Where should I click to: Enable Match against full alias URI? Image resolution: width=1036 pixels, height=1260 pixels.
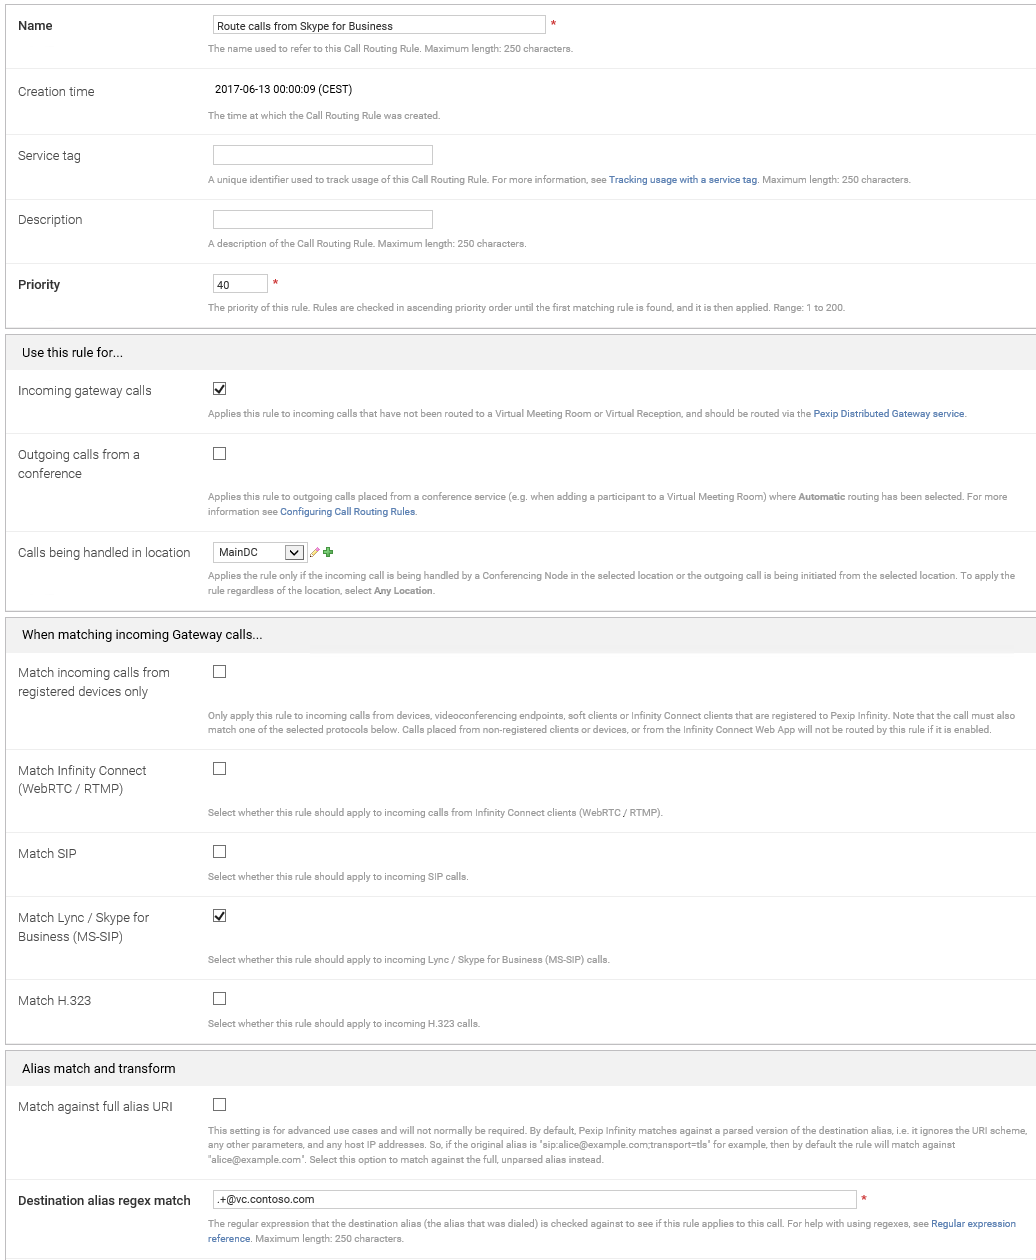click(220, 1105)
